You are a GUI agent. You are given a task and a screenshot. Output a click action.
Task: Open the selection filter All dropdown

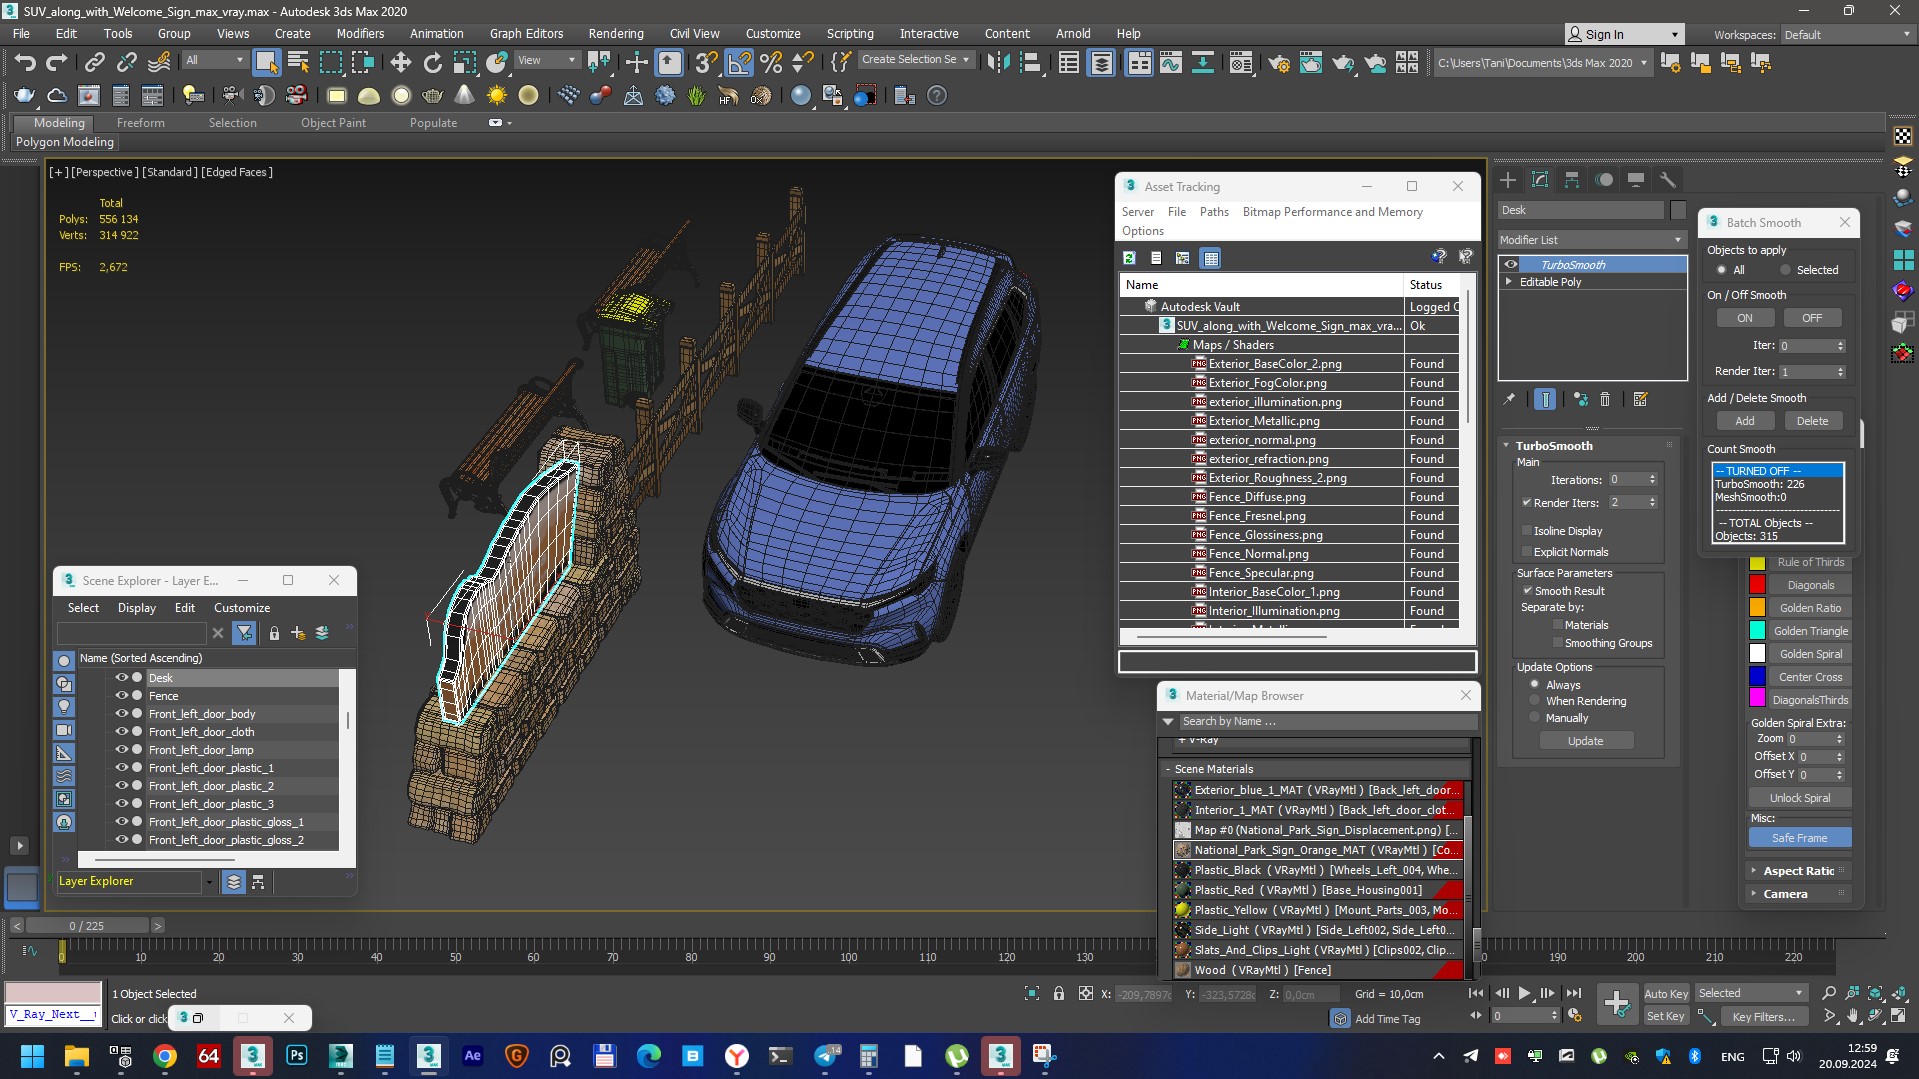tap(214, 60)
